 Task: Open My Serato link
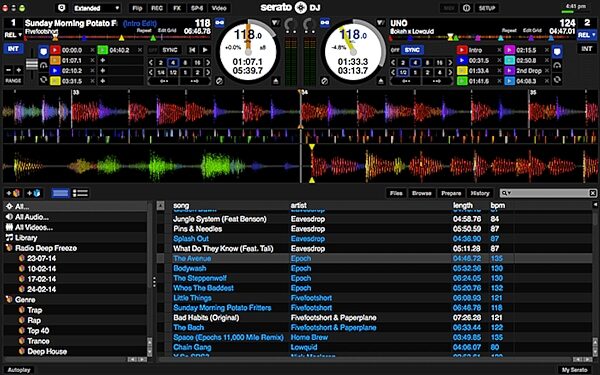(x=574, y=370)
